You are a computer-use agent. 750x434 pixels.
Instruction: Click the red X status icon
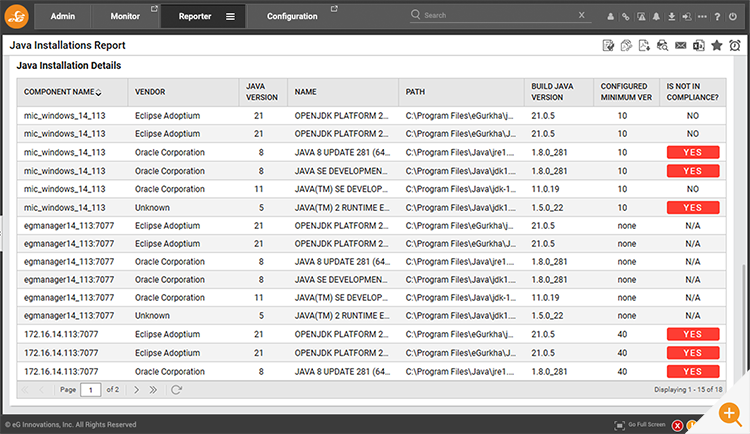(x=677, y=425)
